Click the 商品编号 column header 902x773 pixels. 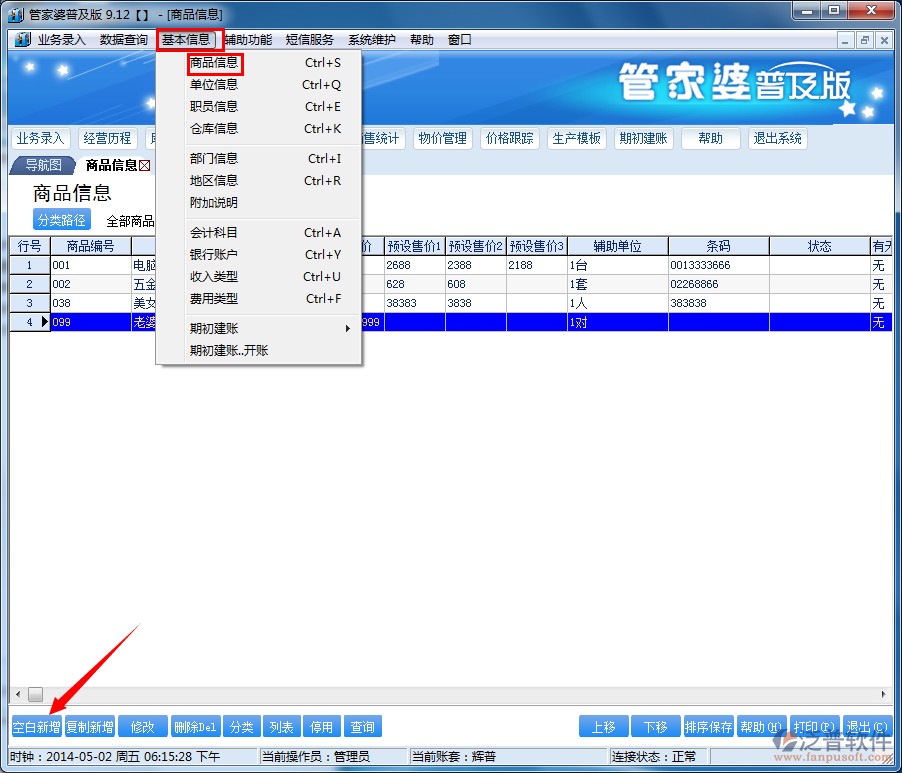tap(91, 246)
